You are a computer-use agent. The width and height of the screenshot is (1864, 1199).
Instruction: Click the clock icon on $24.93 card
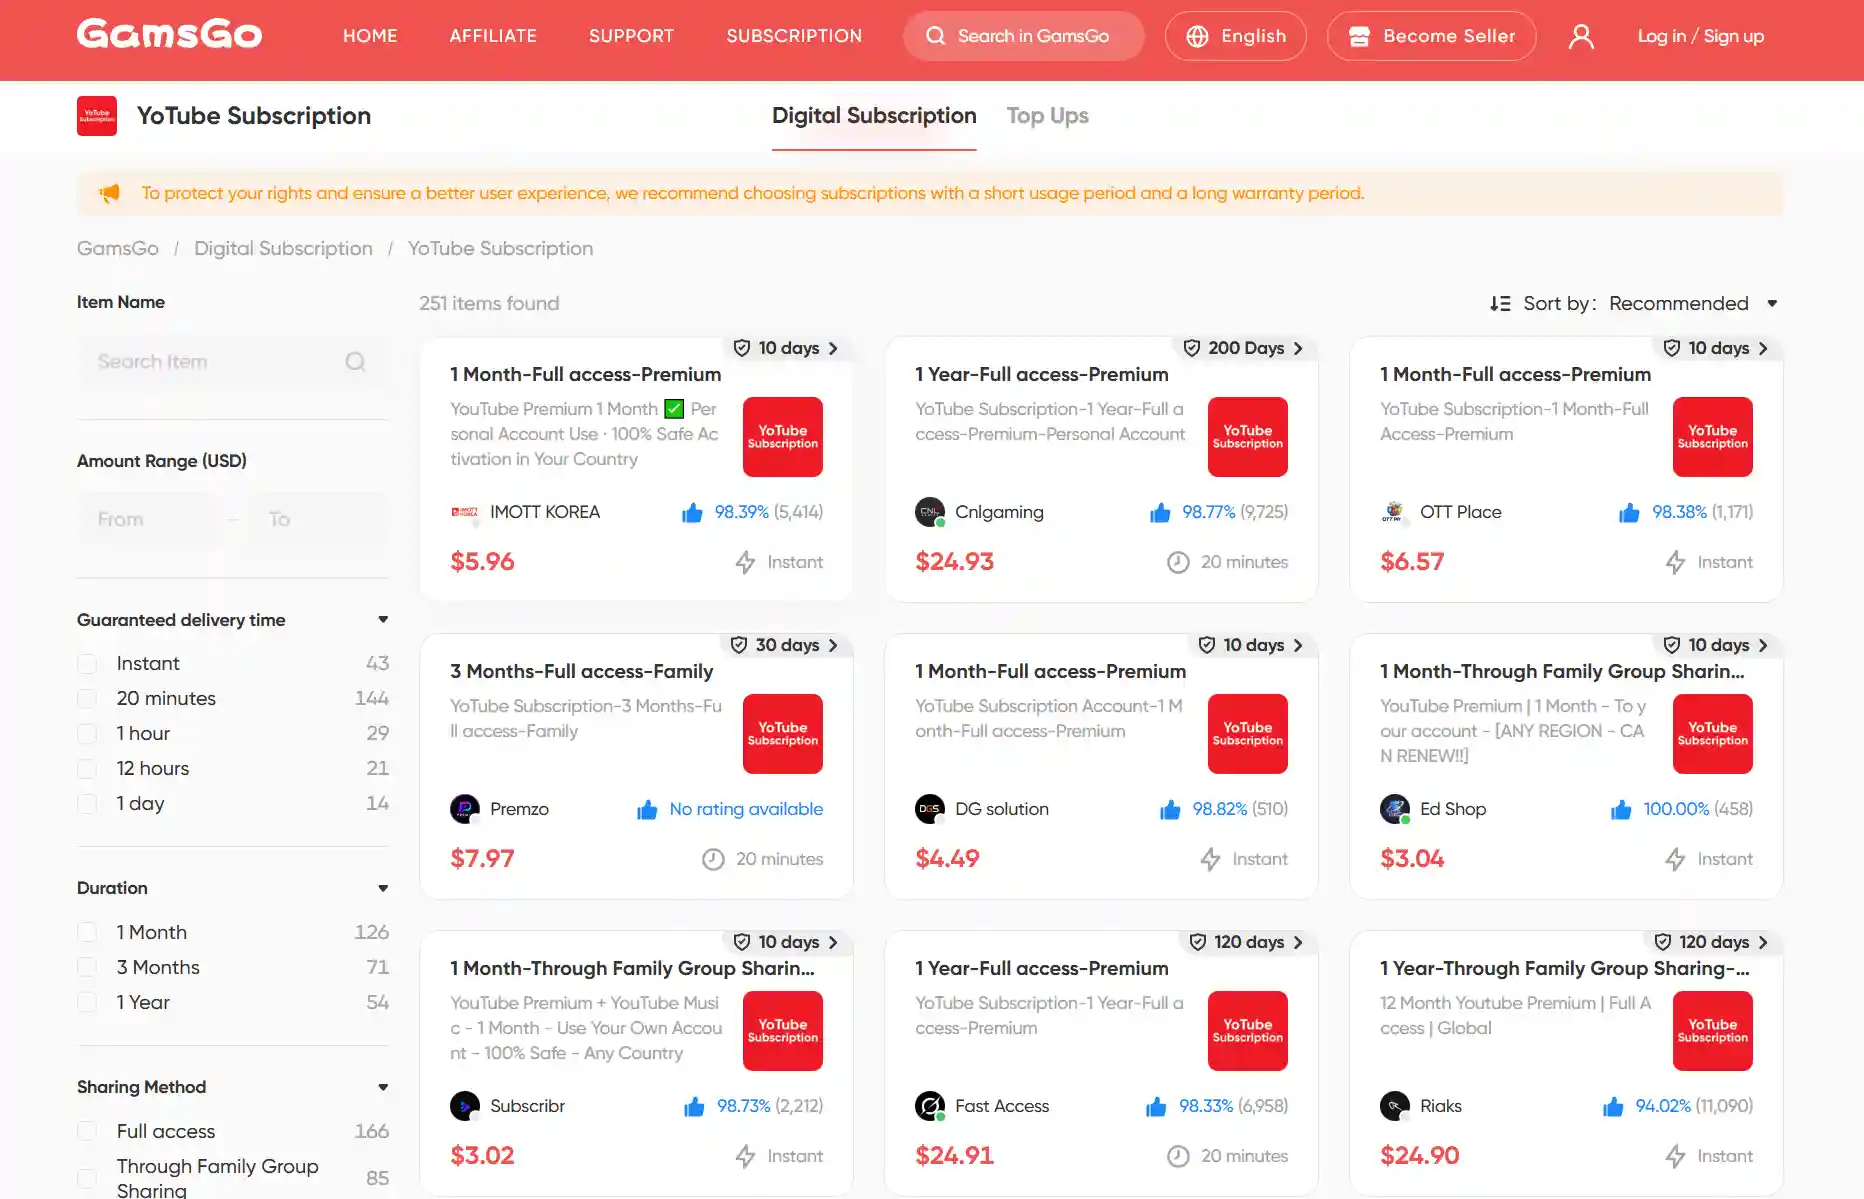click(x=1178, y=562)
